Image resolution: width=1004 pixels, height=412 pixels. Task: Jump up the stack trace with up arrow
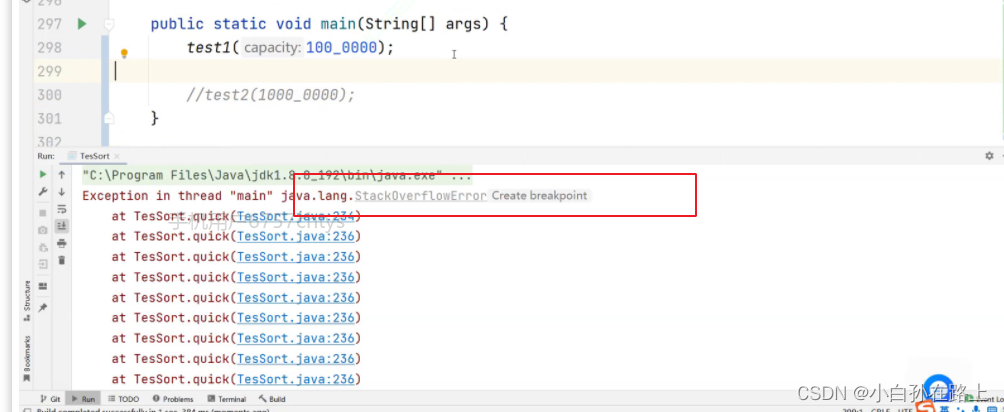pos(61,174)
